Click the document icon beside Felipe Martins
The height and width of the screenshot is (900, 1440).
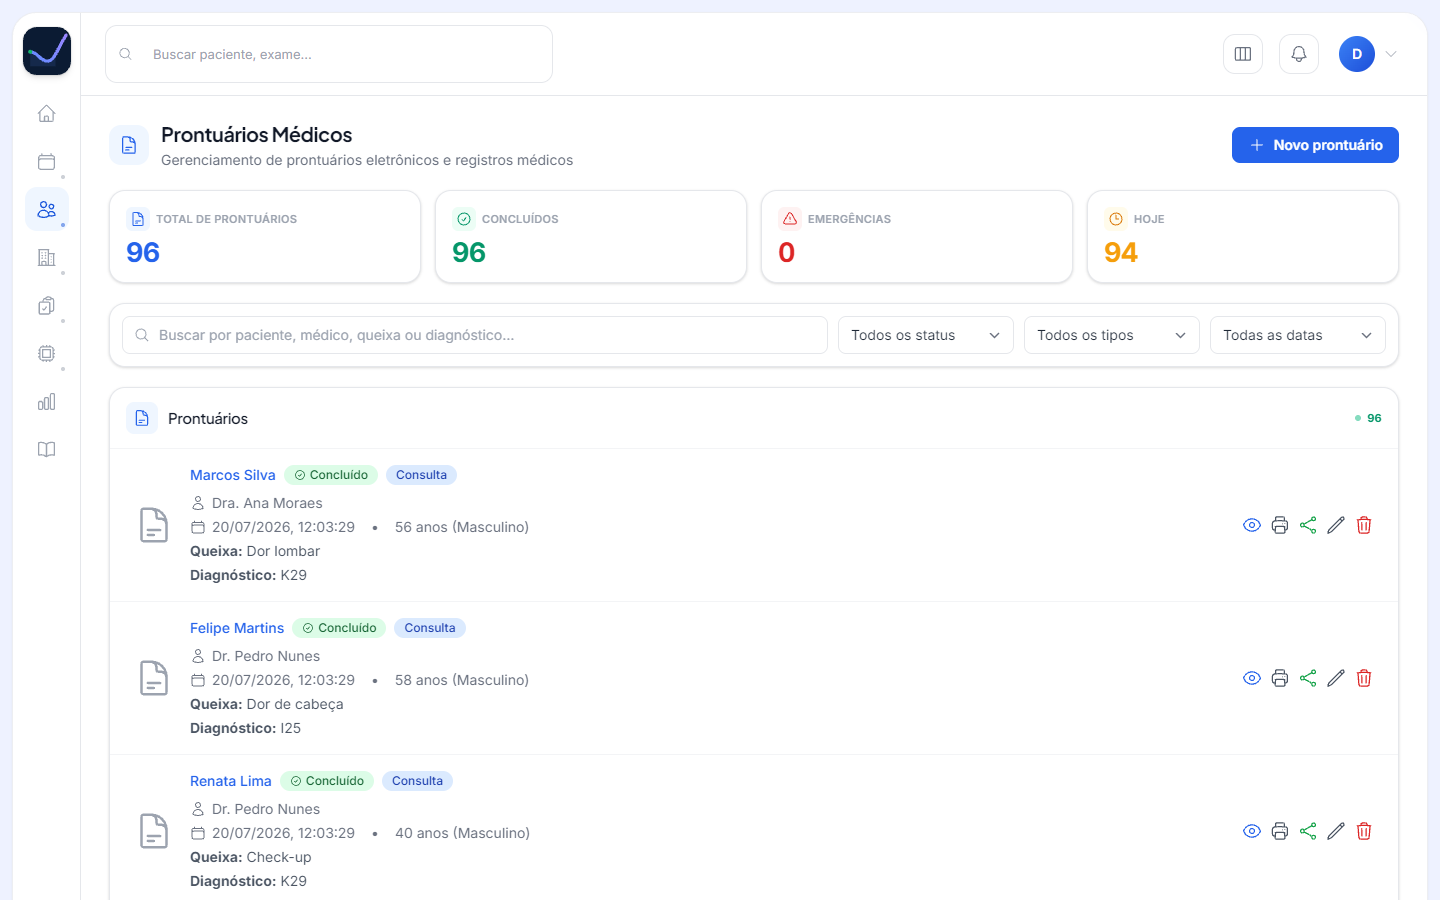[x=154, y=678]
